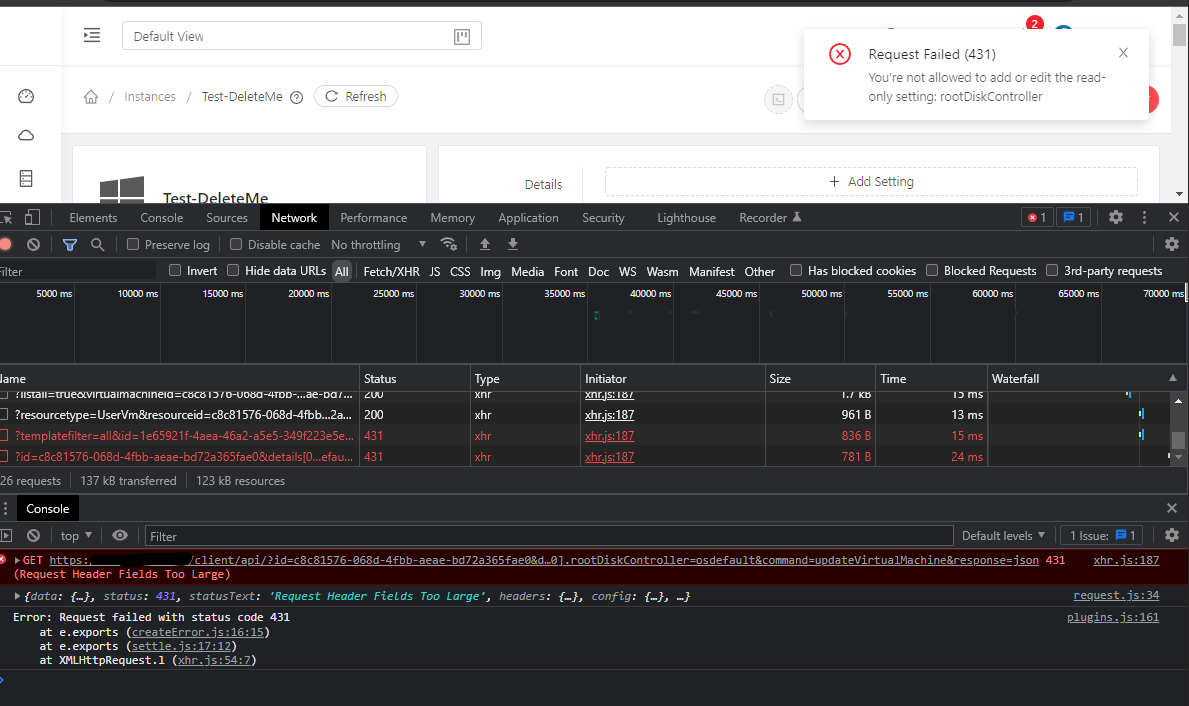Open the Default levels dropdown

(x=1002, y=535)
